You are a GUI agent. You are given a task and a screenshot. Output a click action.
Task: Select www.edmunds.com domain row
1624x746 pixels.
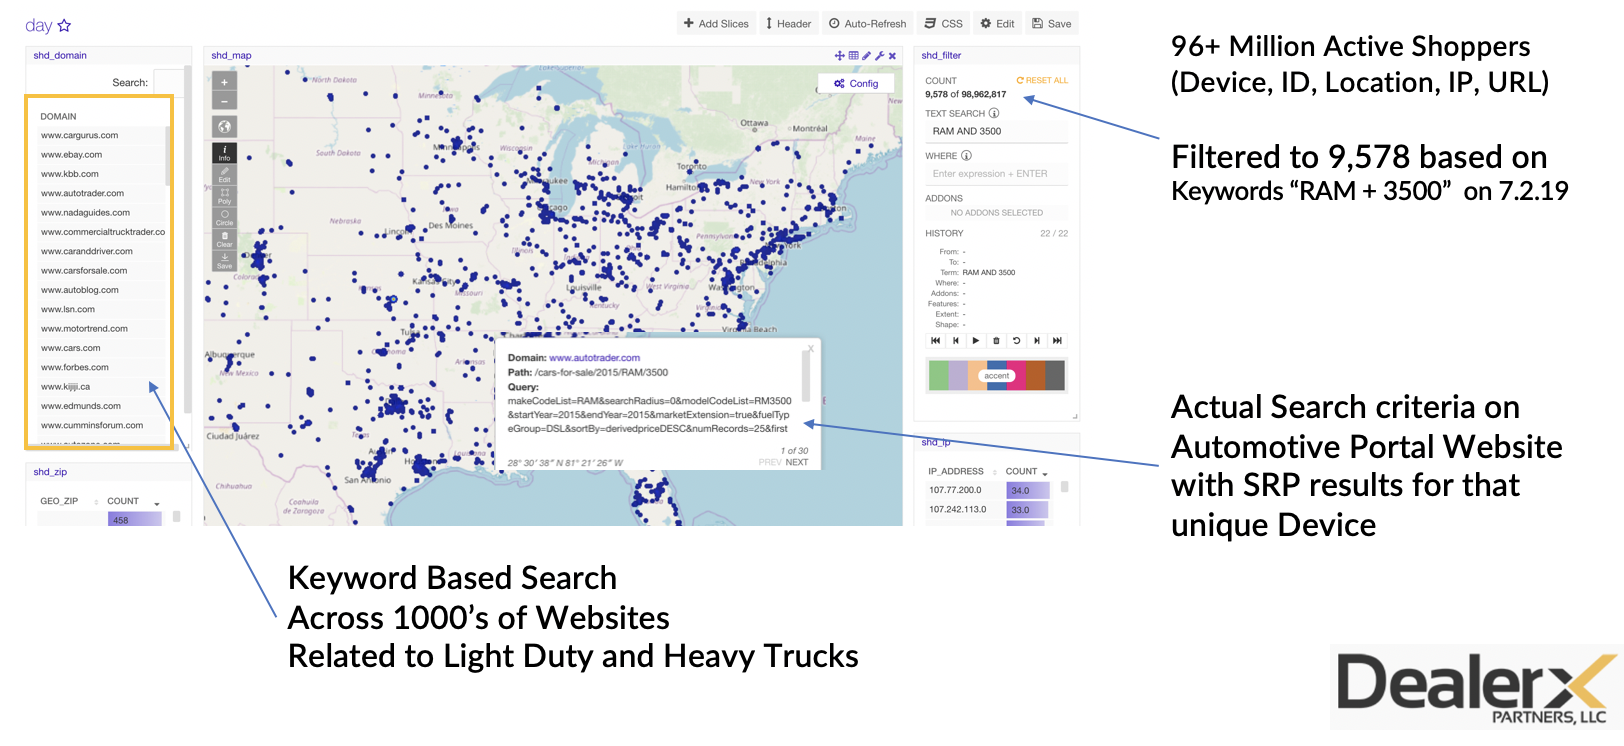pyautogui.click(x=100, y=406)
